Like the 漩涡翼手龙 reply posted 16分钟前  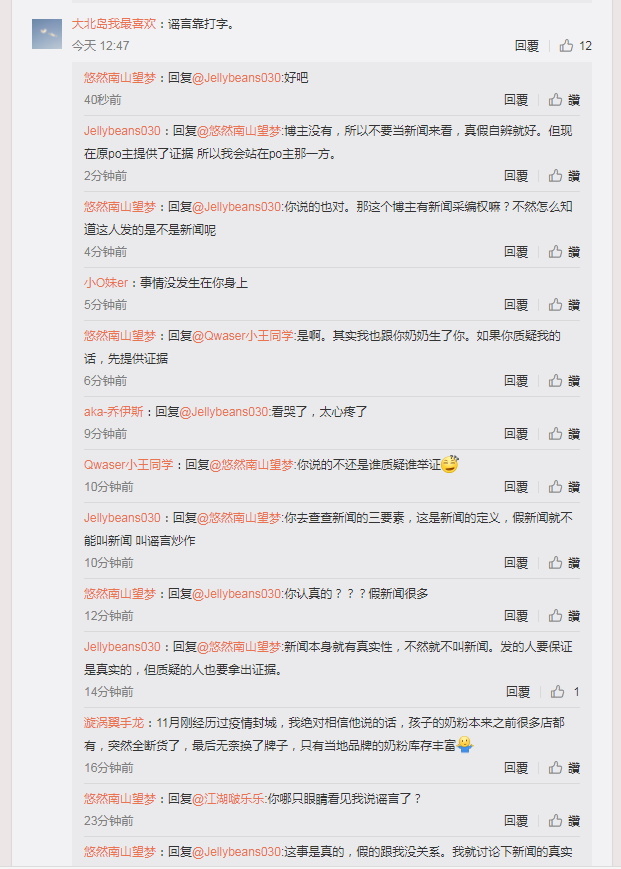pos(564,768)
